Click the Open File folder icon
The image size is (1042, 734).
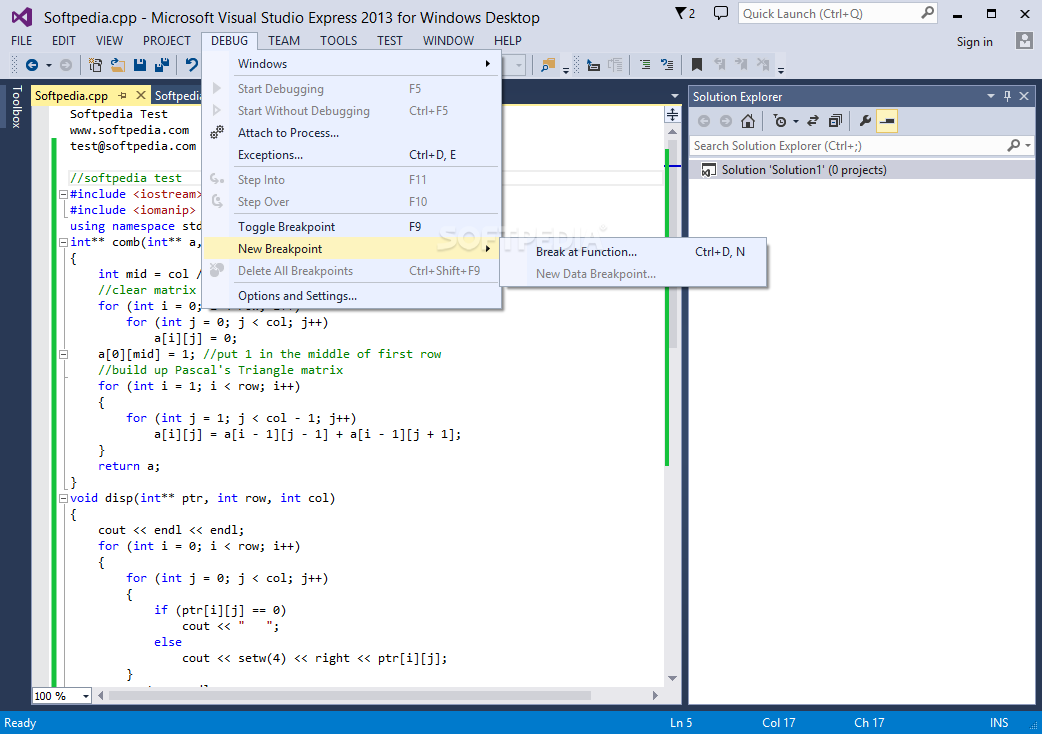point(118,65)
